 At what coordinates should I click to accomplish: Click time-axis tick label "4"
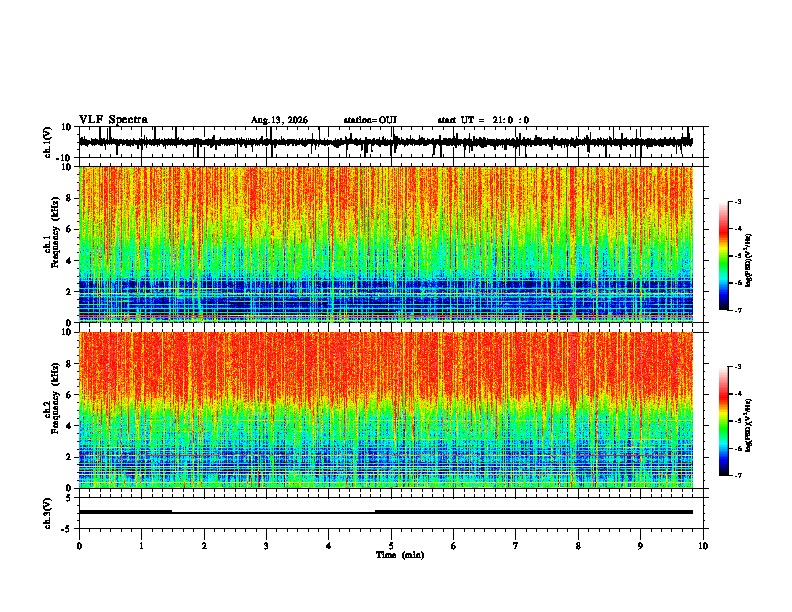click(329, 546)
